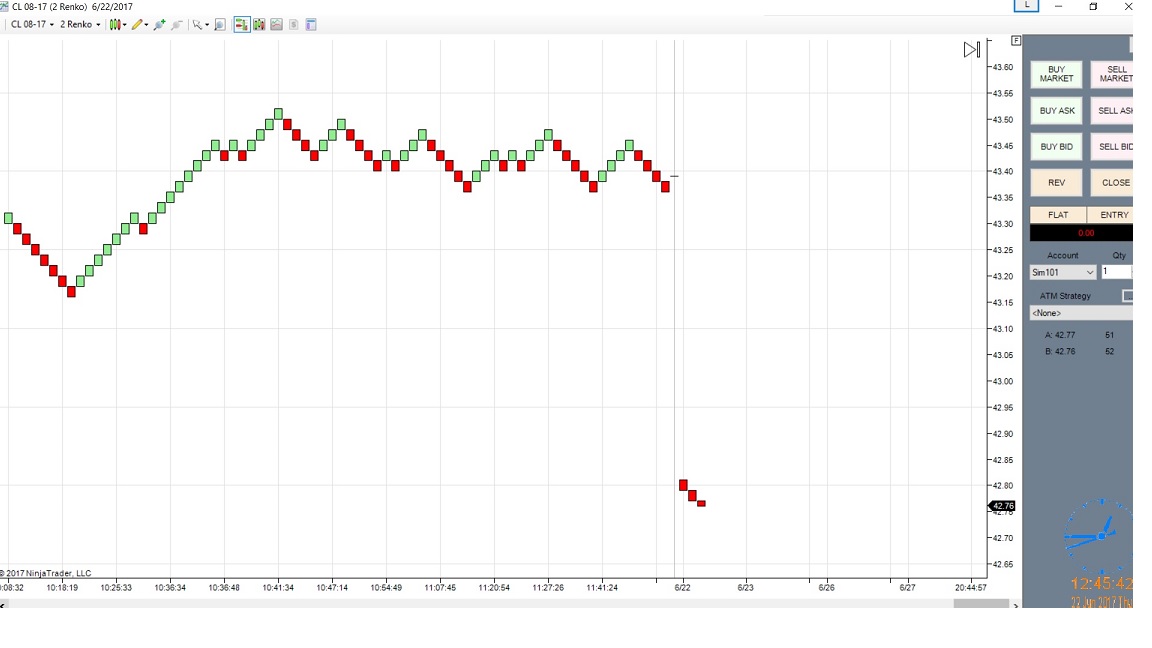Click the 42.76 current price marker
The height and width of the screenshot is (648, 1152).
(1002, 506)
